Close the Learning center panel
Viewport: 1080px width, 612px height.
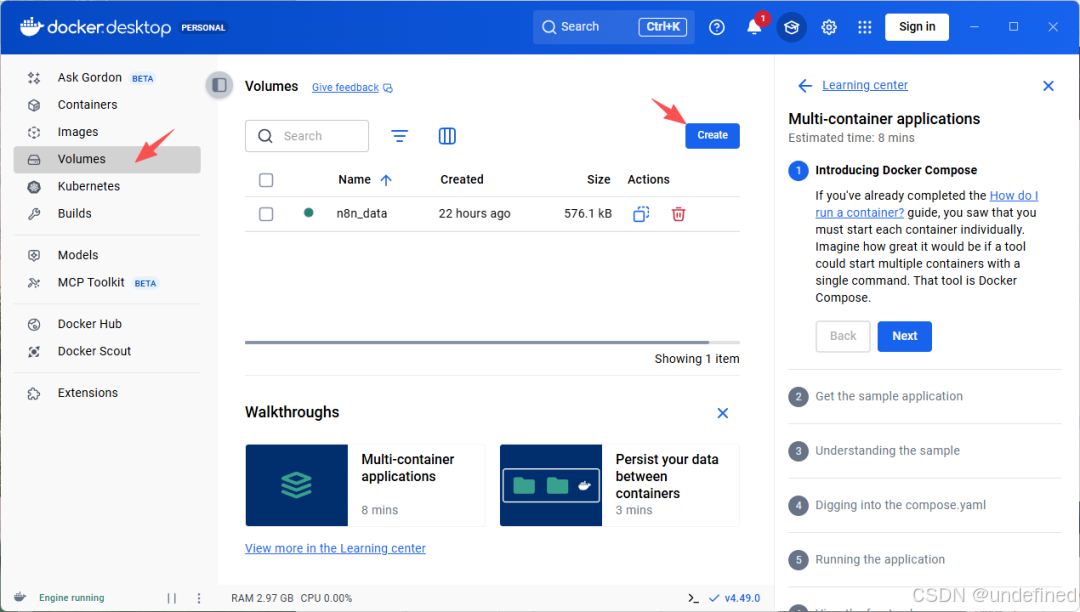point(1048,85)
